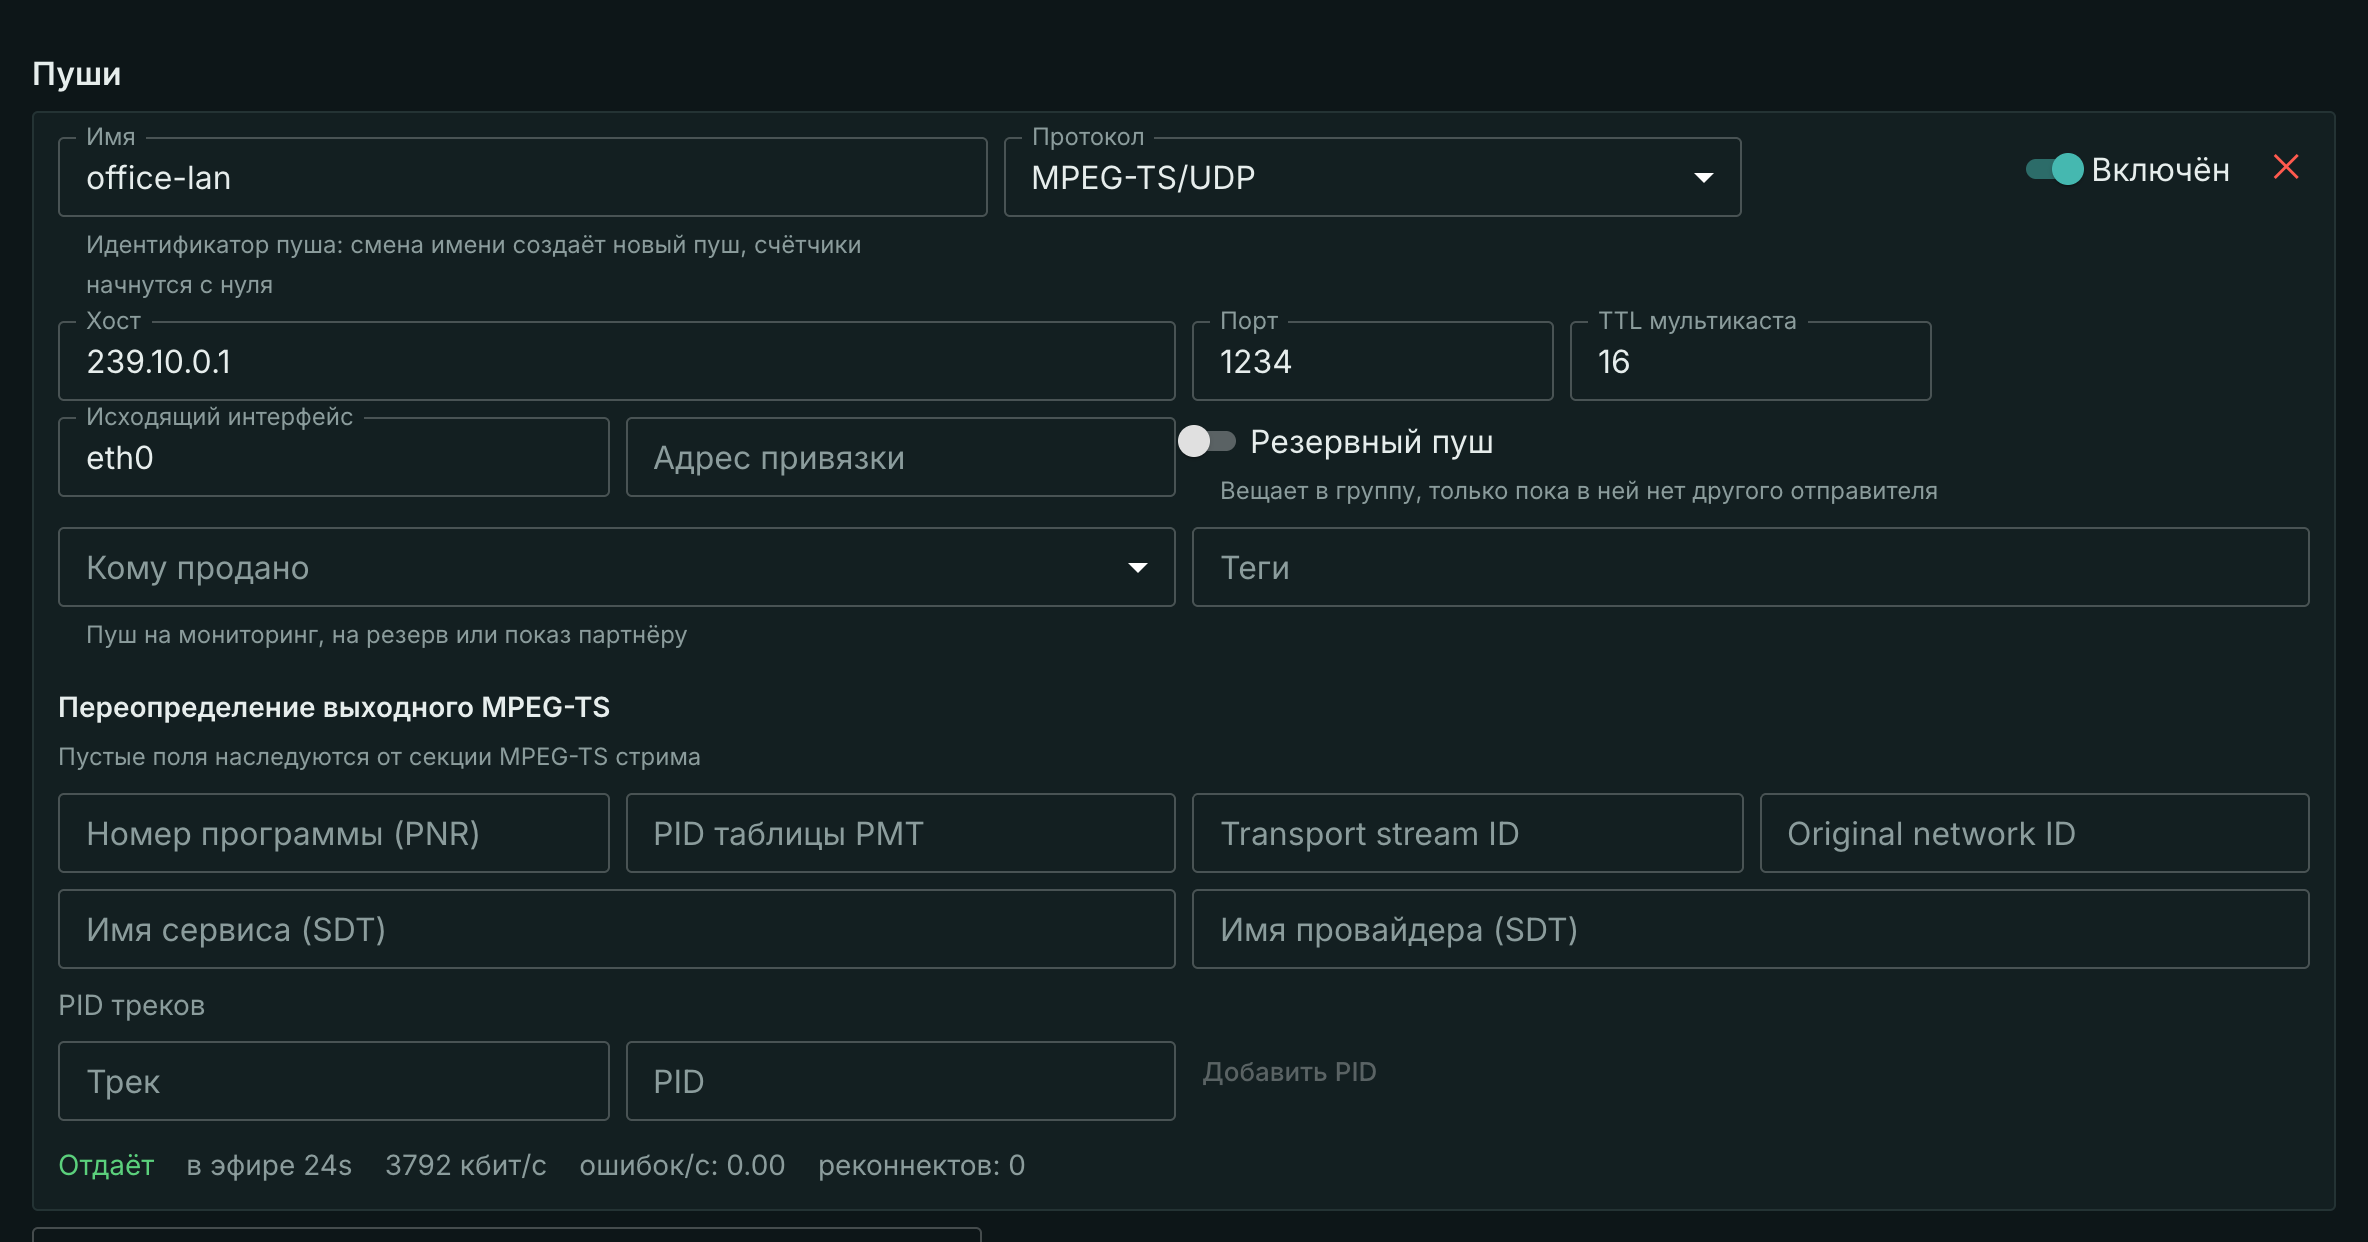This screenshot has height=1242, width=2368.
Task: Focus the Адрес привязки input
Action: click(x=900, y=457)
